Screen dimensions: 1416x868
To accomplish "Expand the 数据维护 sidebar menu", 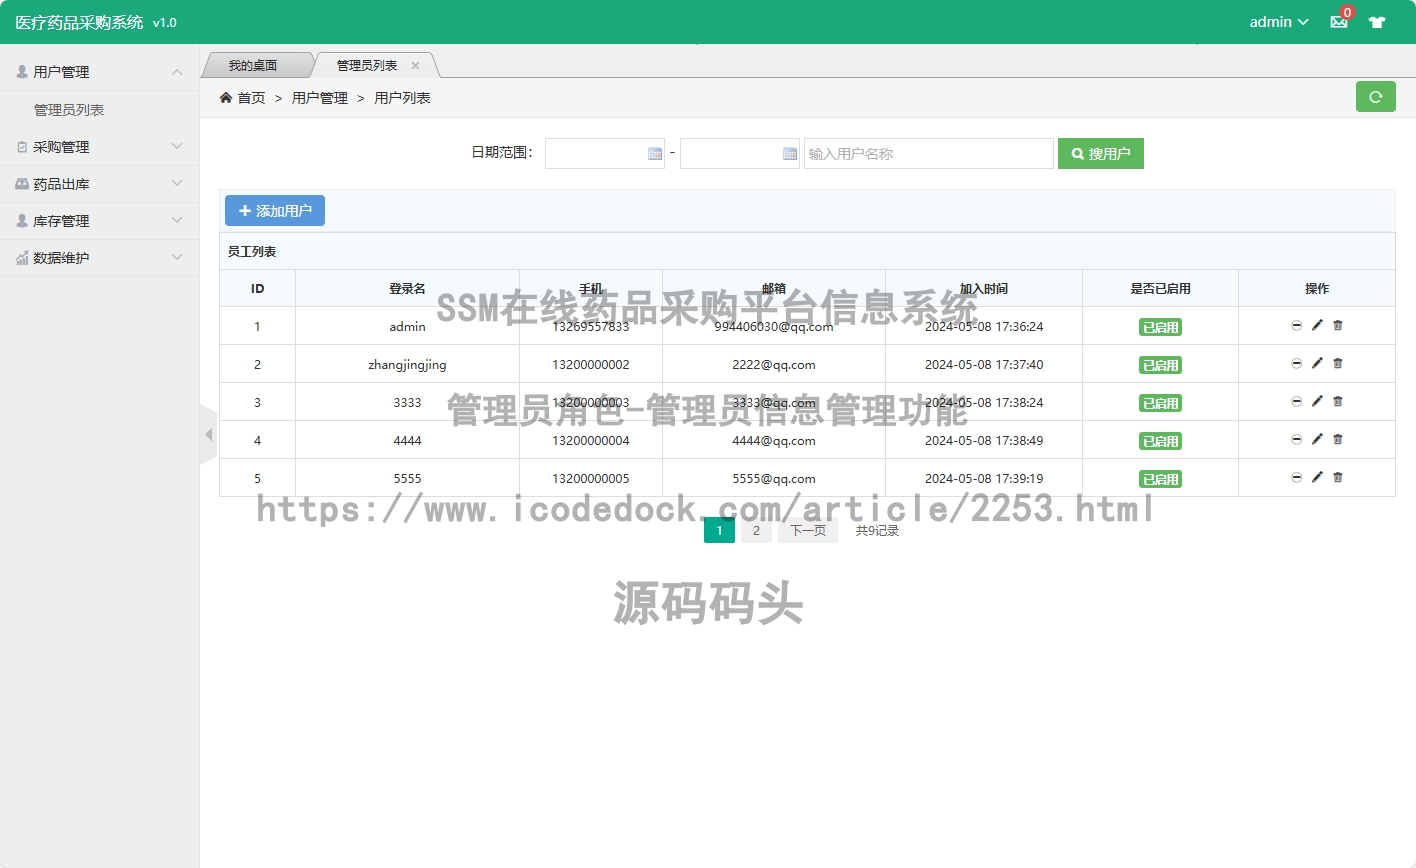I will click(x=100, y=258).
